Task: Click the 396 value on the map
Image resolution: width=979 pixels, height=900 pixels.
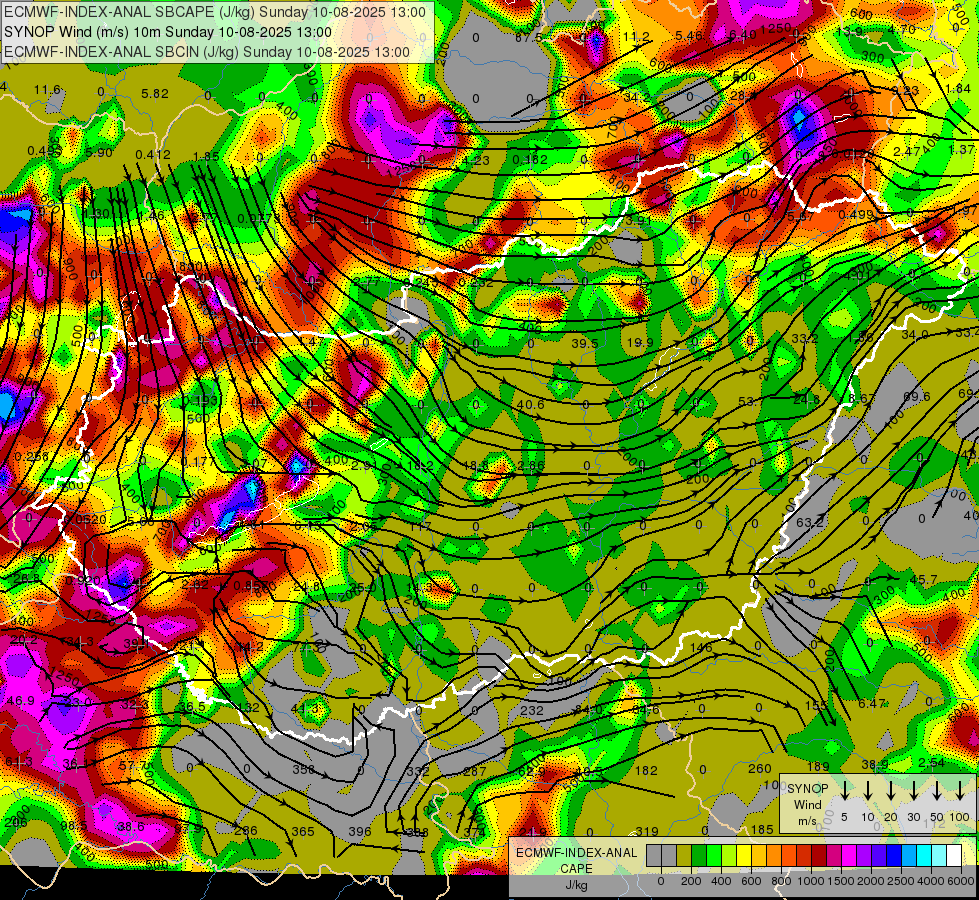Action: (x=360, y=831)
